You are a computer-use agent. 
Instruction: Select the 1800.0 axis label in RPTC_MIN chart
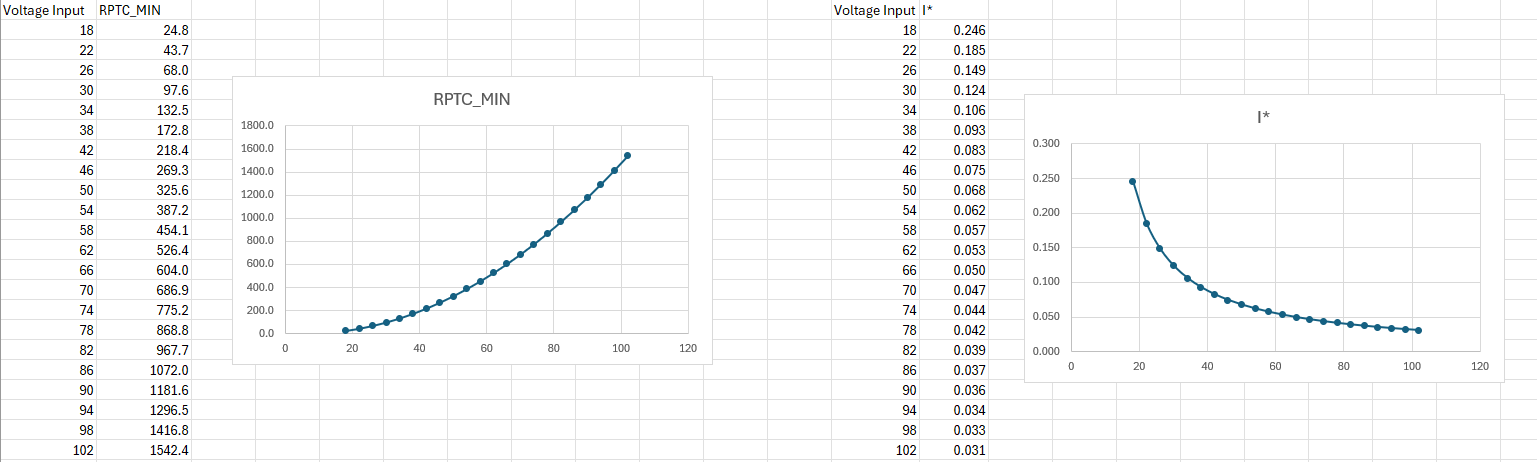pyautogui.click(x=258, y=126)
